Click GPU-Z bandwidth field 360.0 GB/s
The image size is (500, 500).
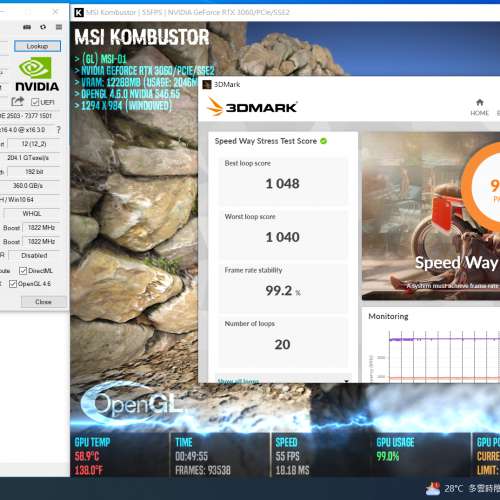tap(30, 186)
